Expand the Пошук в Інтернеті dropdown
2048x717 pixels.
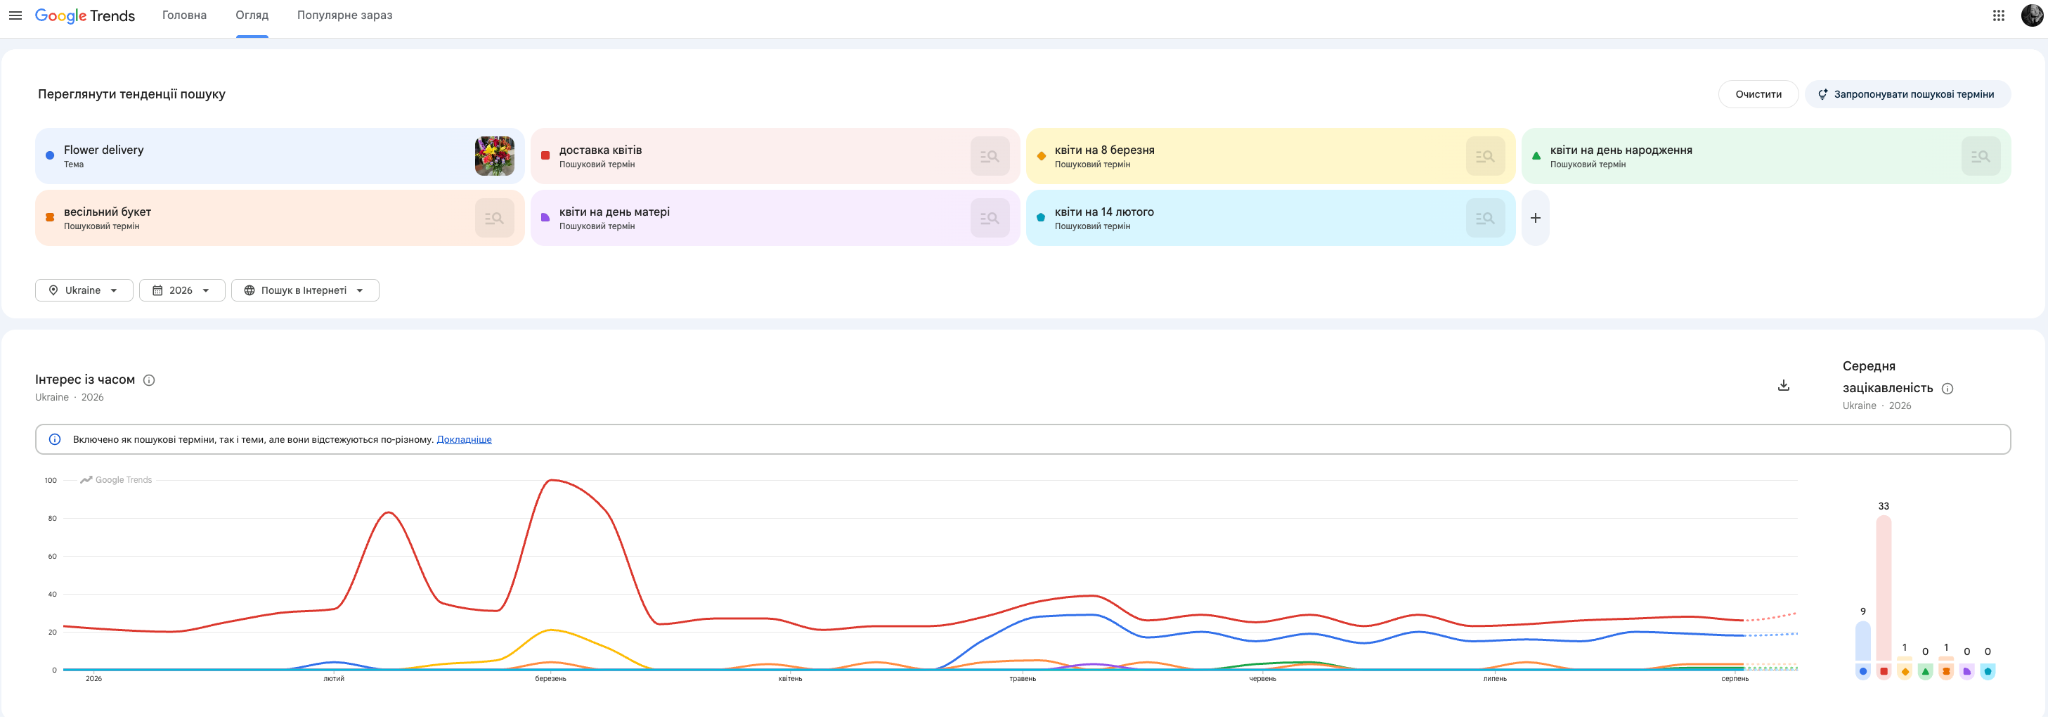point(305,290)
